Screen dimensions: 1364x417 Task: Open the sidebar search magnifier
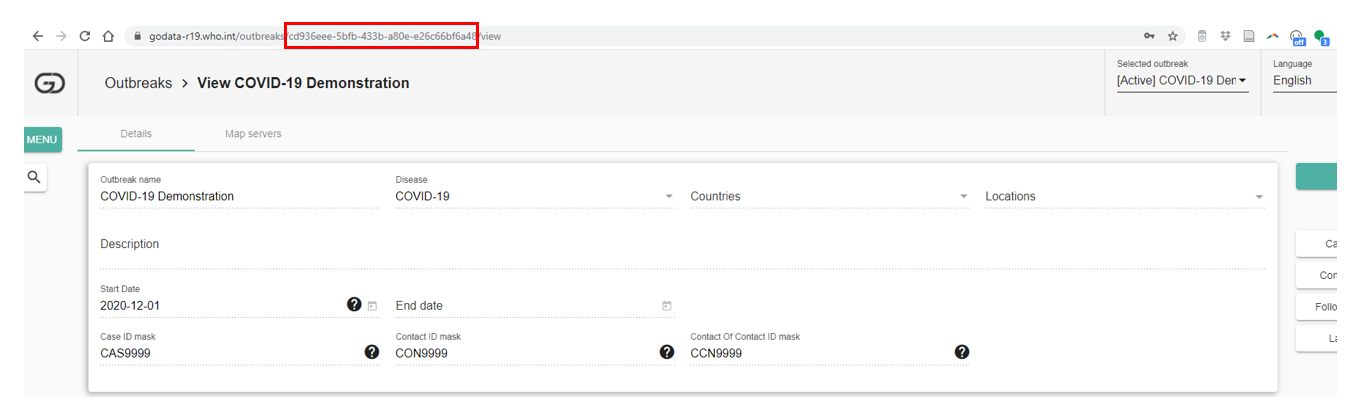[35, 178]
